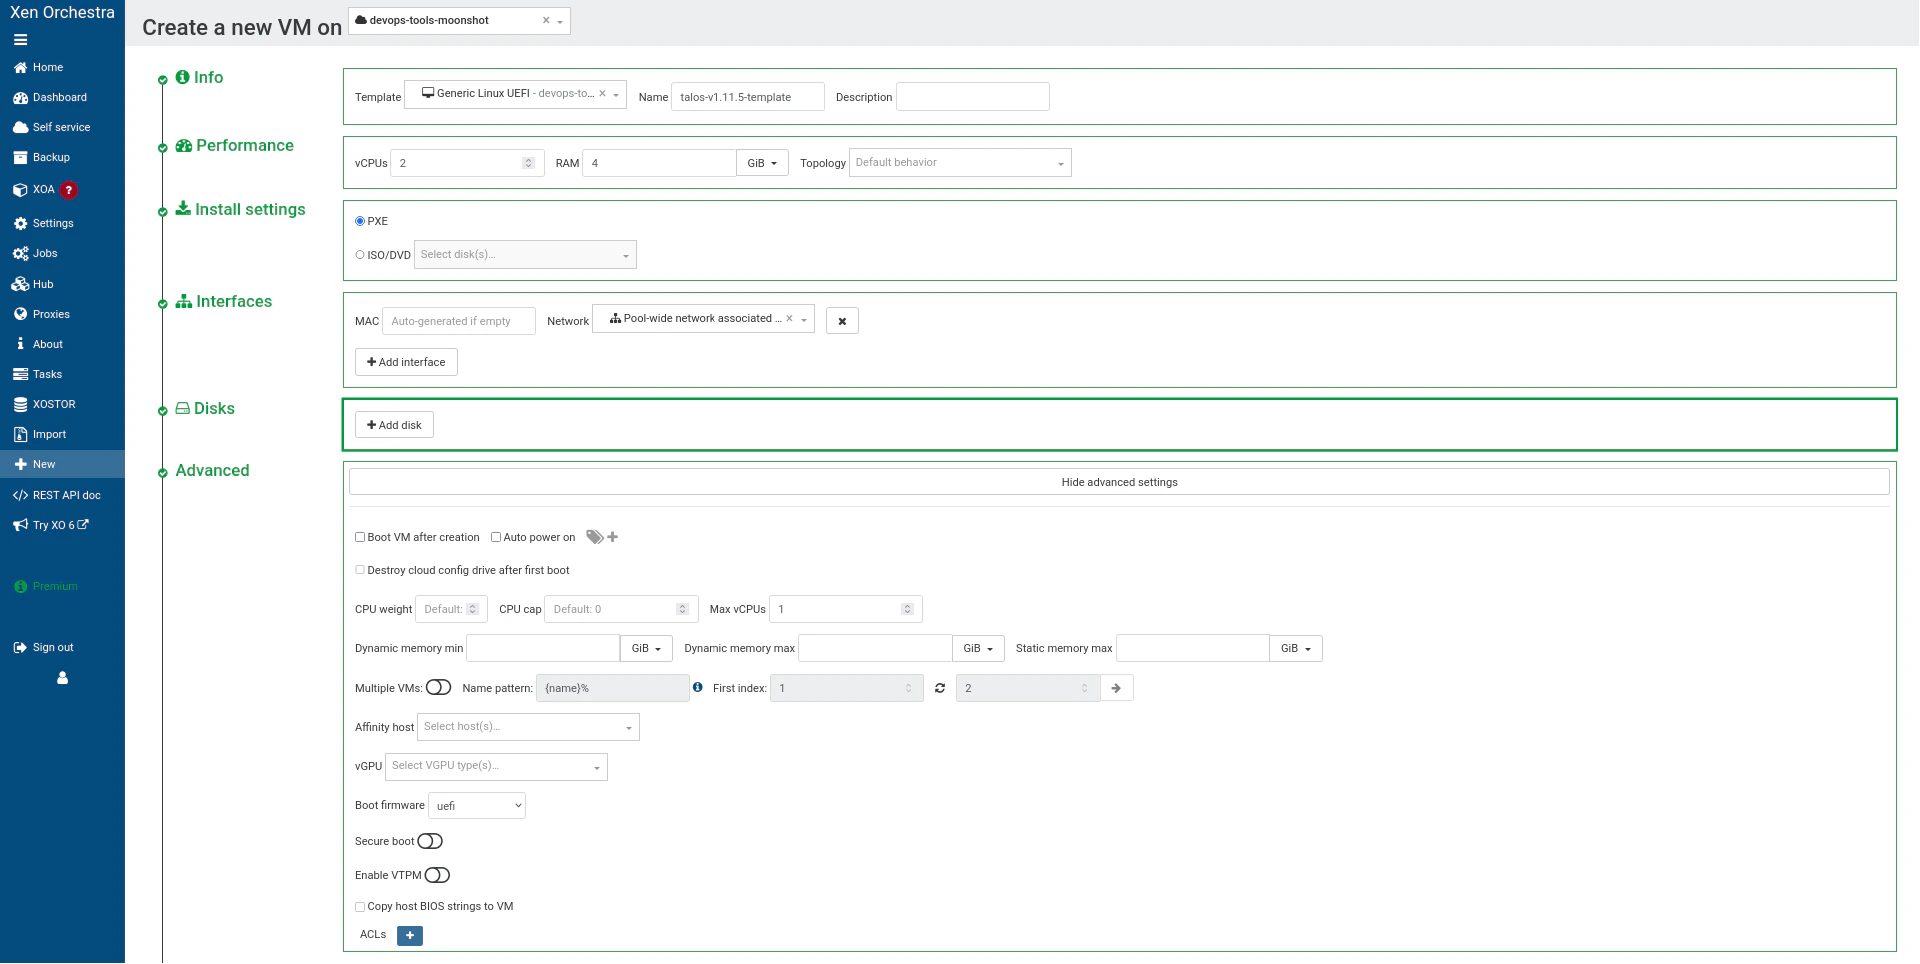Toggle Secure boot on

(x=430, y=841)
